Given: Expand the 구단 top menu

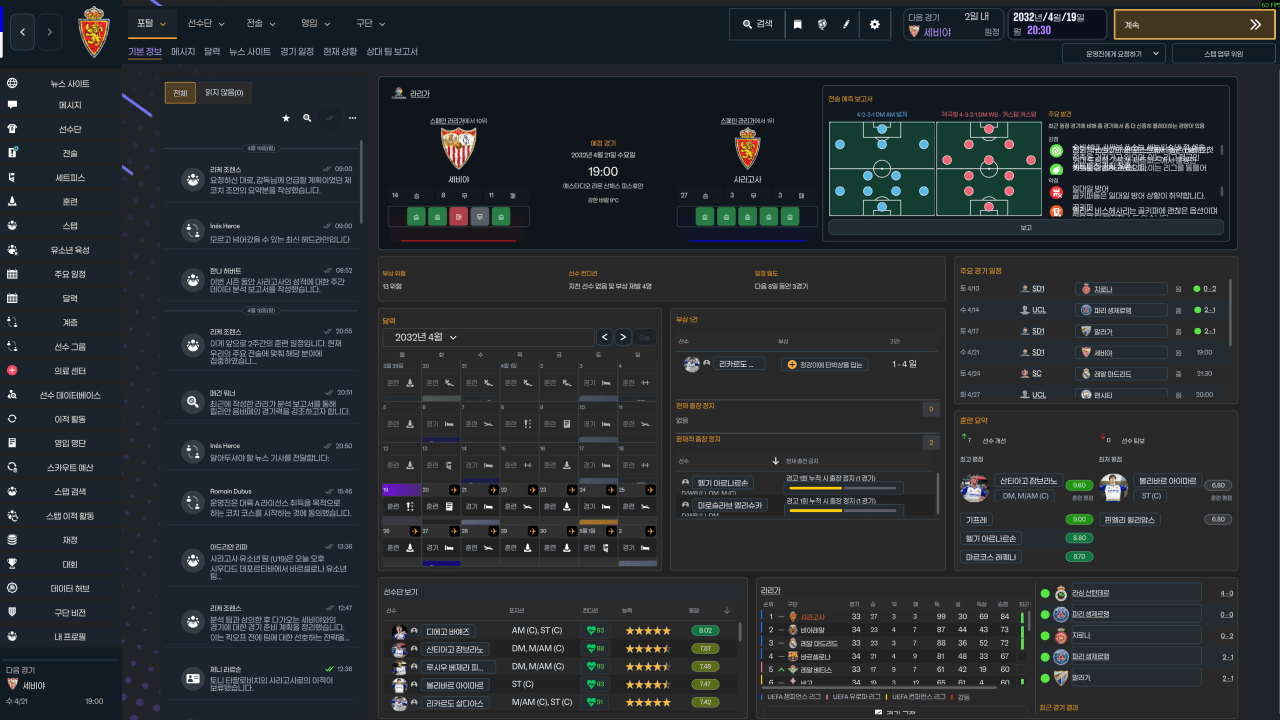Looking at the screenshot, I should 370,23.
